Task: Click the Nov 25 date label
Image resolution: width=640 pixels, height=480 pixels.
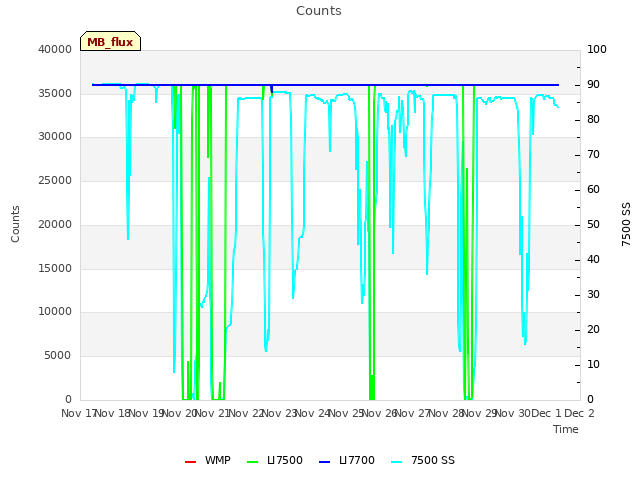Action: [x=346, y=413]
